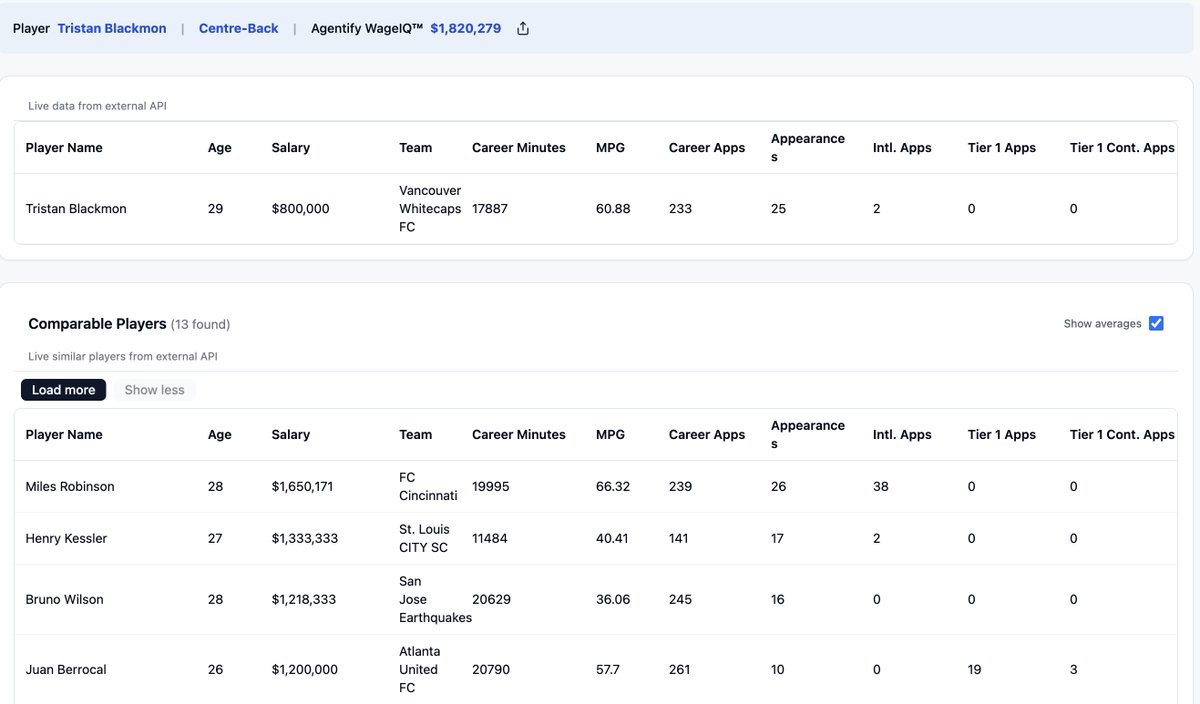Select Miles Robinson in comparable players
The height and width of the screenshot is (704, 1200).
coord(70,487)
